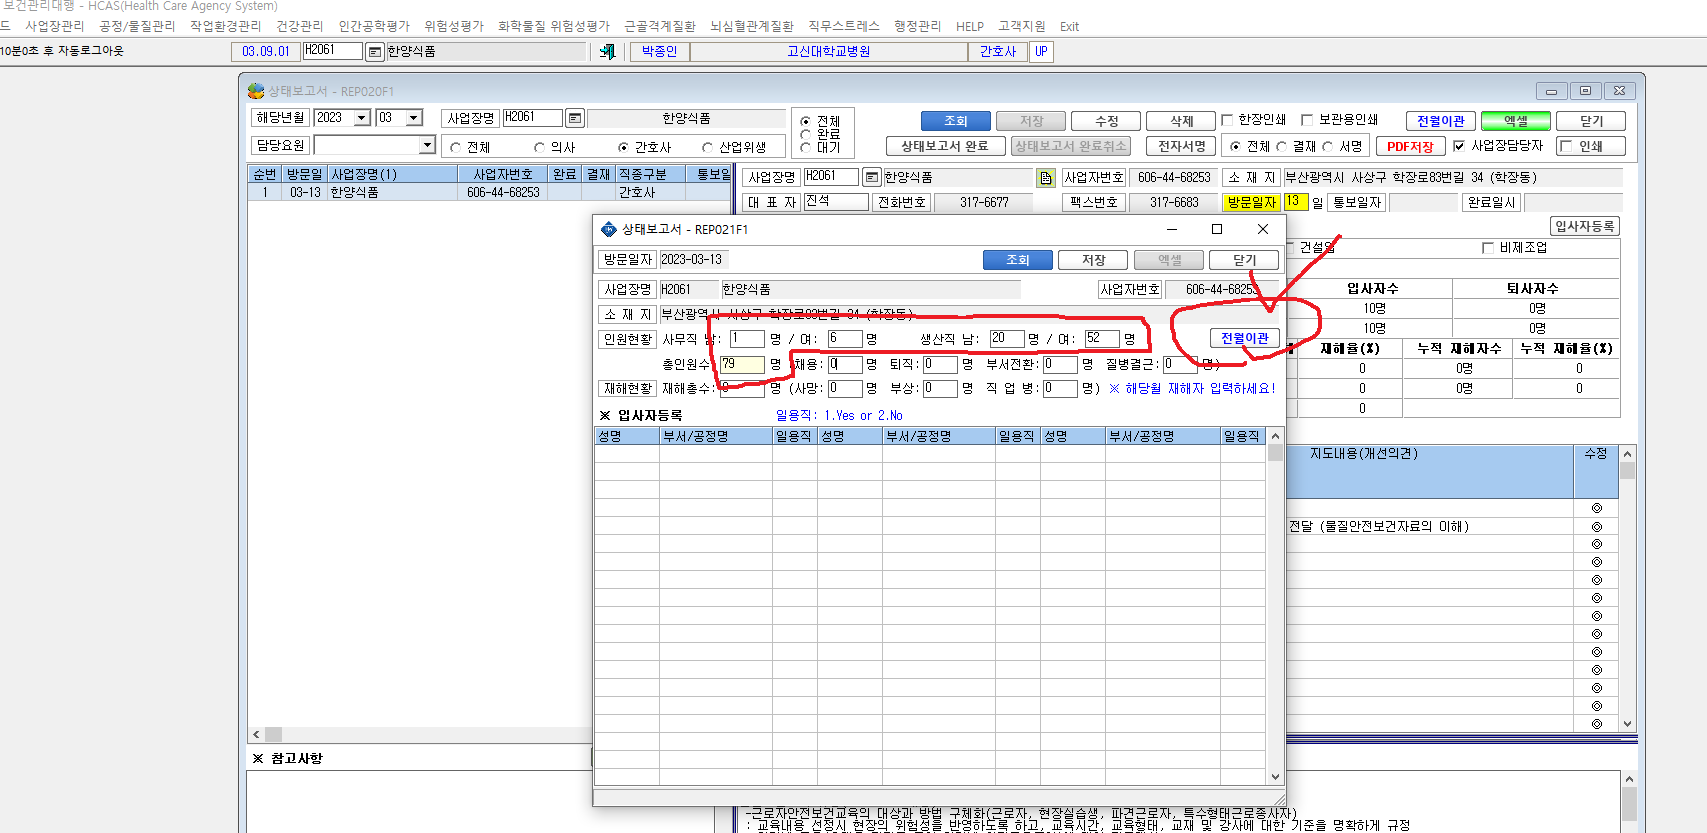Viewport: 1707px width, 833px height.
Task: Open workplace lookup icon beside top H2061 field
Action: [375, 51]
